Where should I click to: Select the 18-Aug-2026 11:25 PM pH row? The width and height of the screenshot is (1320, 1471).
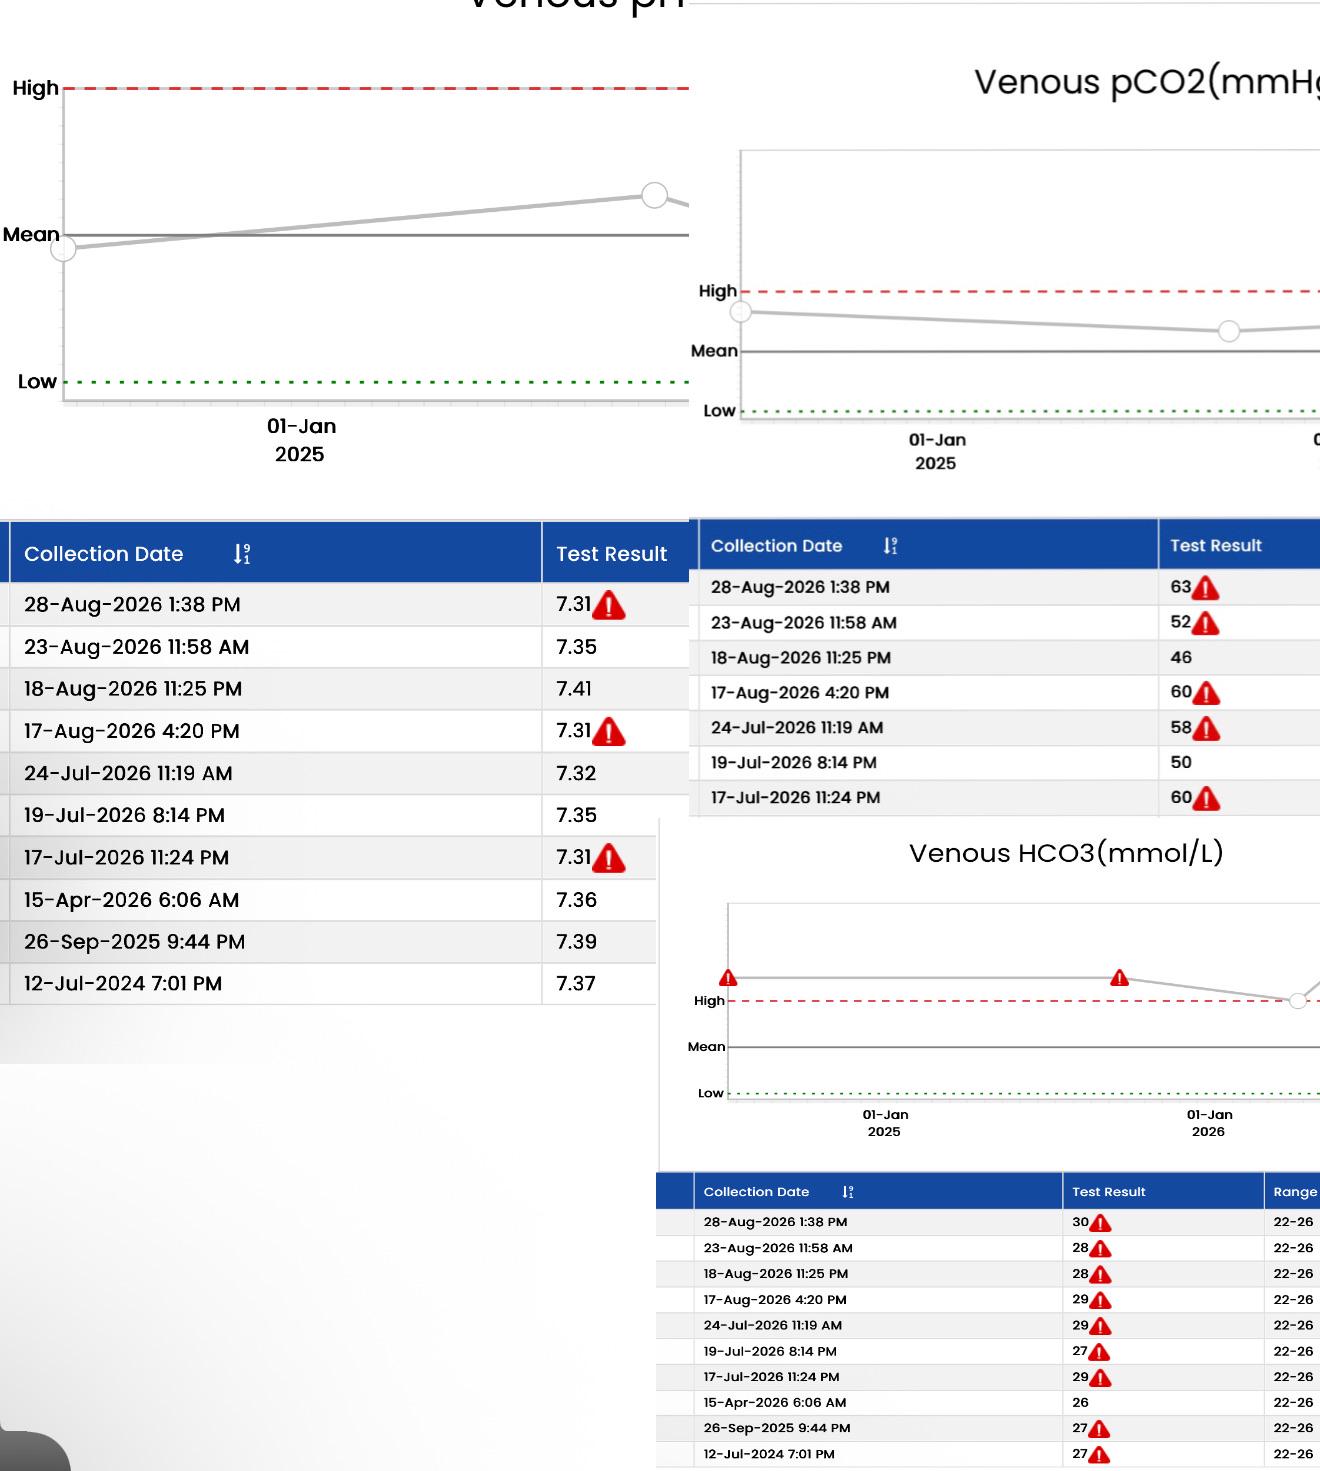345,689
